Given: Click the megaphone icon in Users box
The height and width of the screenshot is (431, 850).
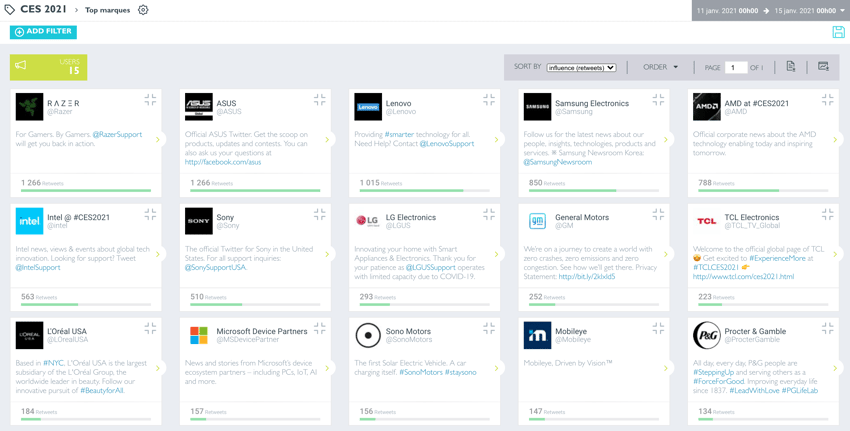Looking at the screenshot, I should coord(20,66).
